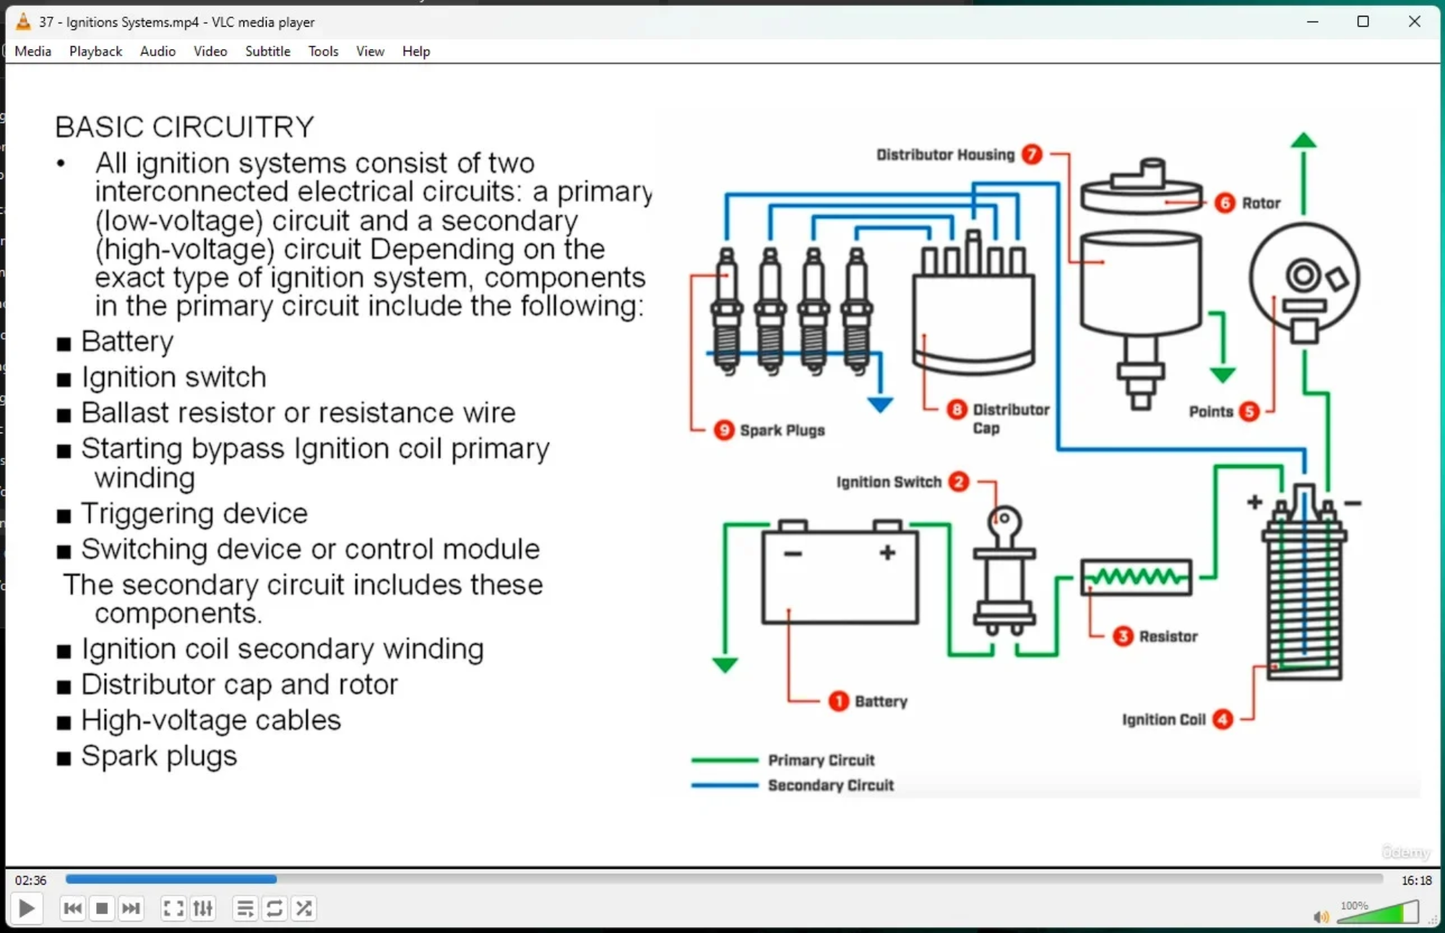1445x933 pixels.
Task: Expand the Audio menu
Action: pos(157,51)
